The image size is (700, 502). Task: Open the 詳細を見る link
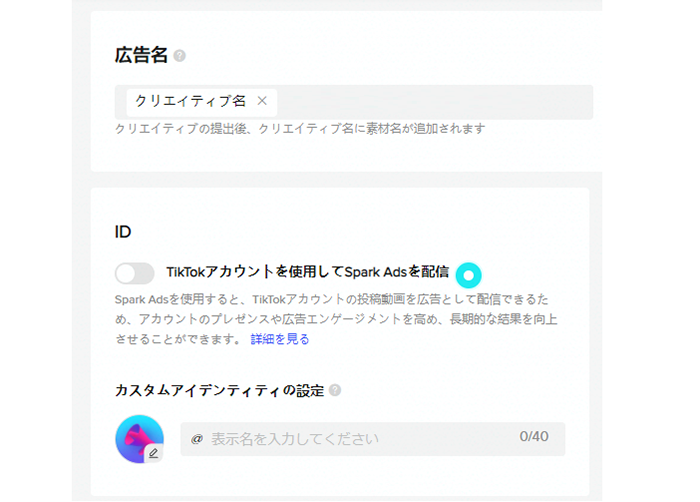point(279,339)
